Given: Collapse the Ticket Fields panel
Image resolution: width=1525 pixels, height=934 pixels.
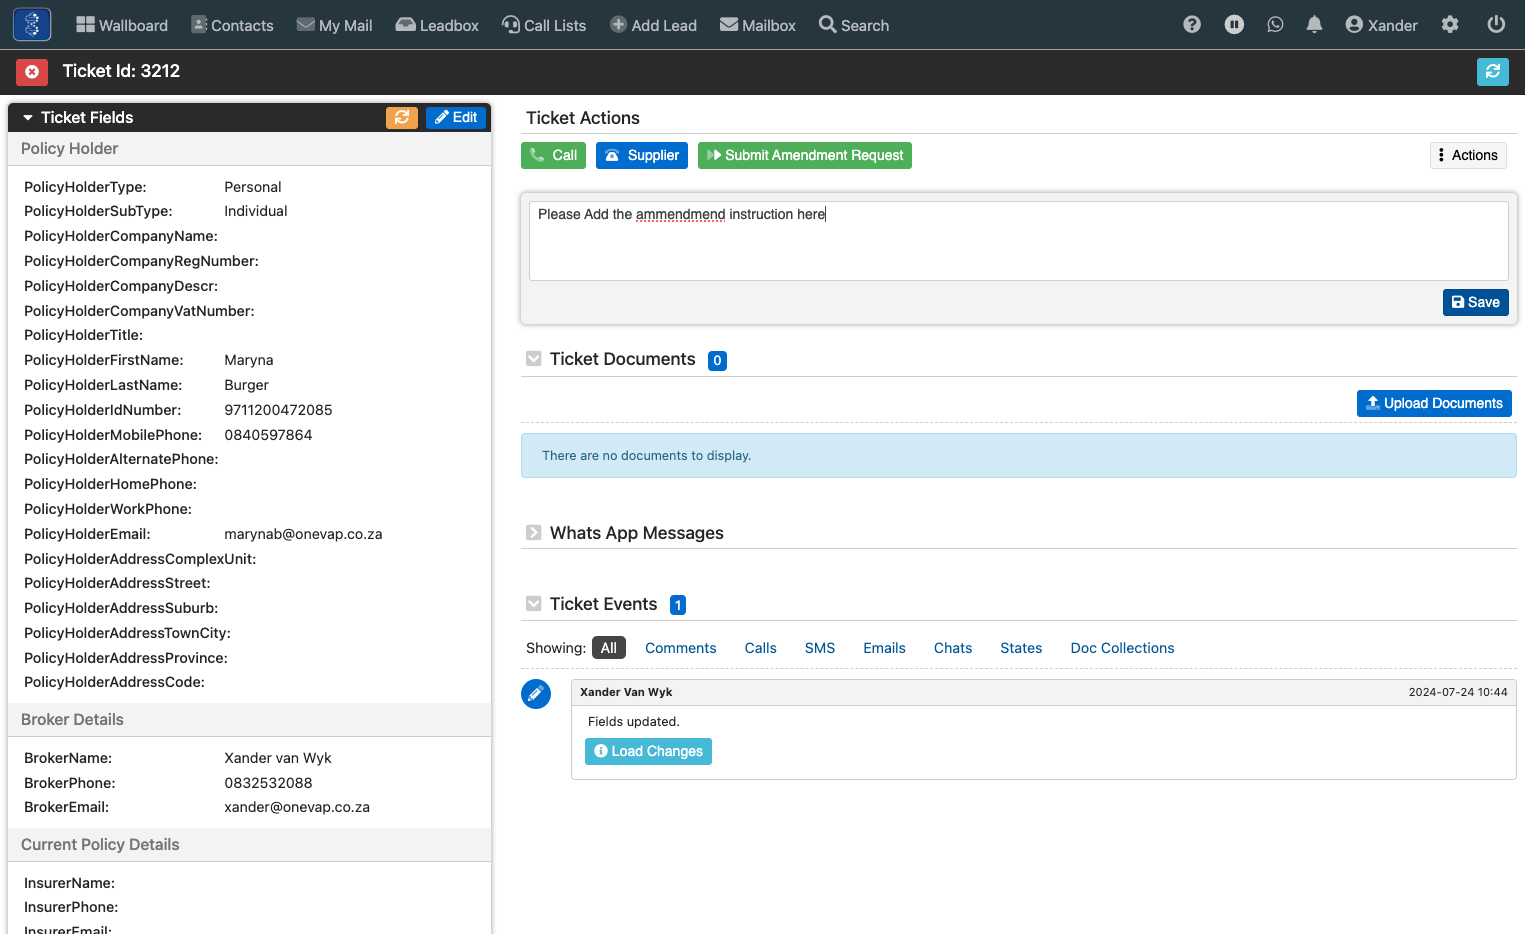Looking at the screenshot, I should click(x=28, y=118).
